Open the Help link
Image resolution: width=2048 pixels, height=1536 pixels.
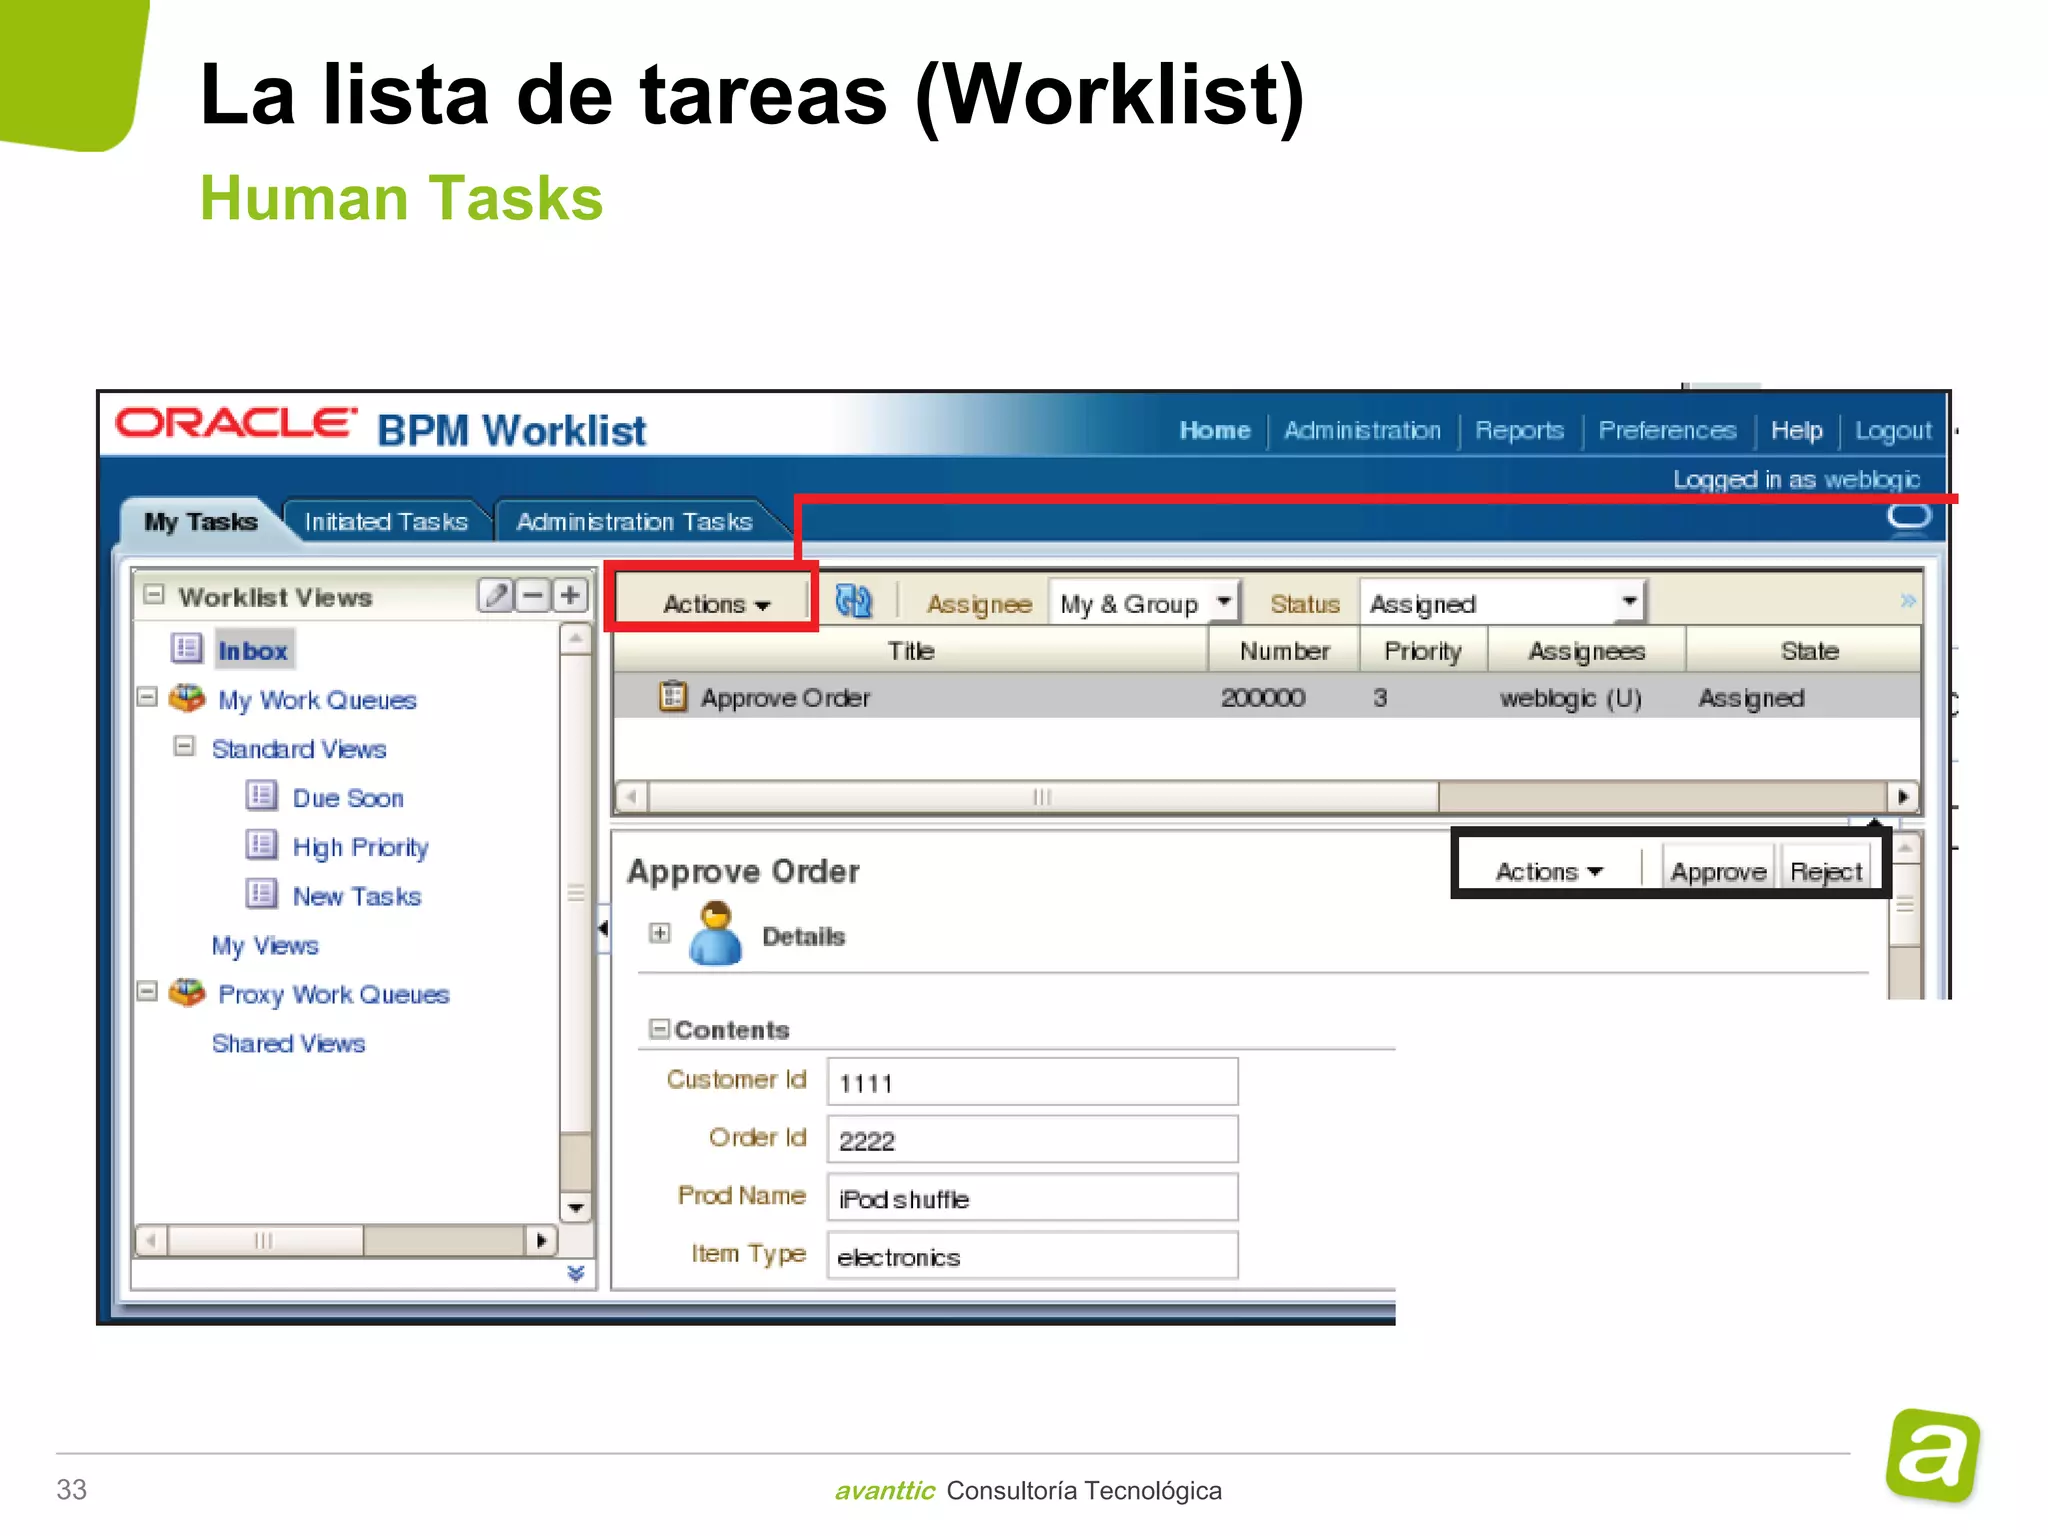click(1797, 431)
